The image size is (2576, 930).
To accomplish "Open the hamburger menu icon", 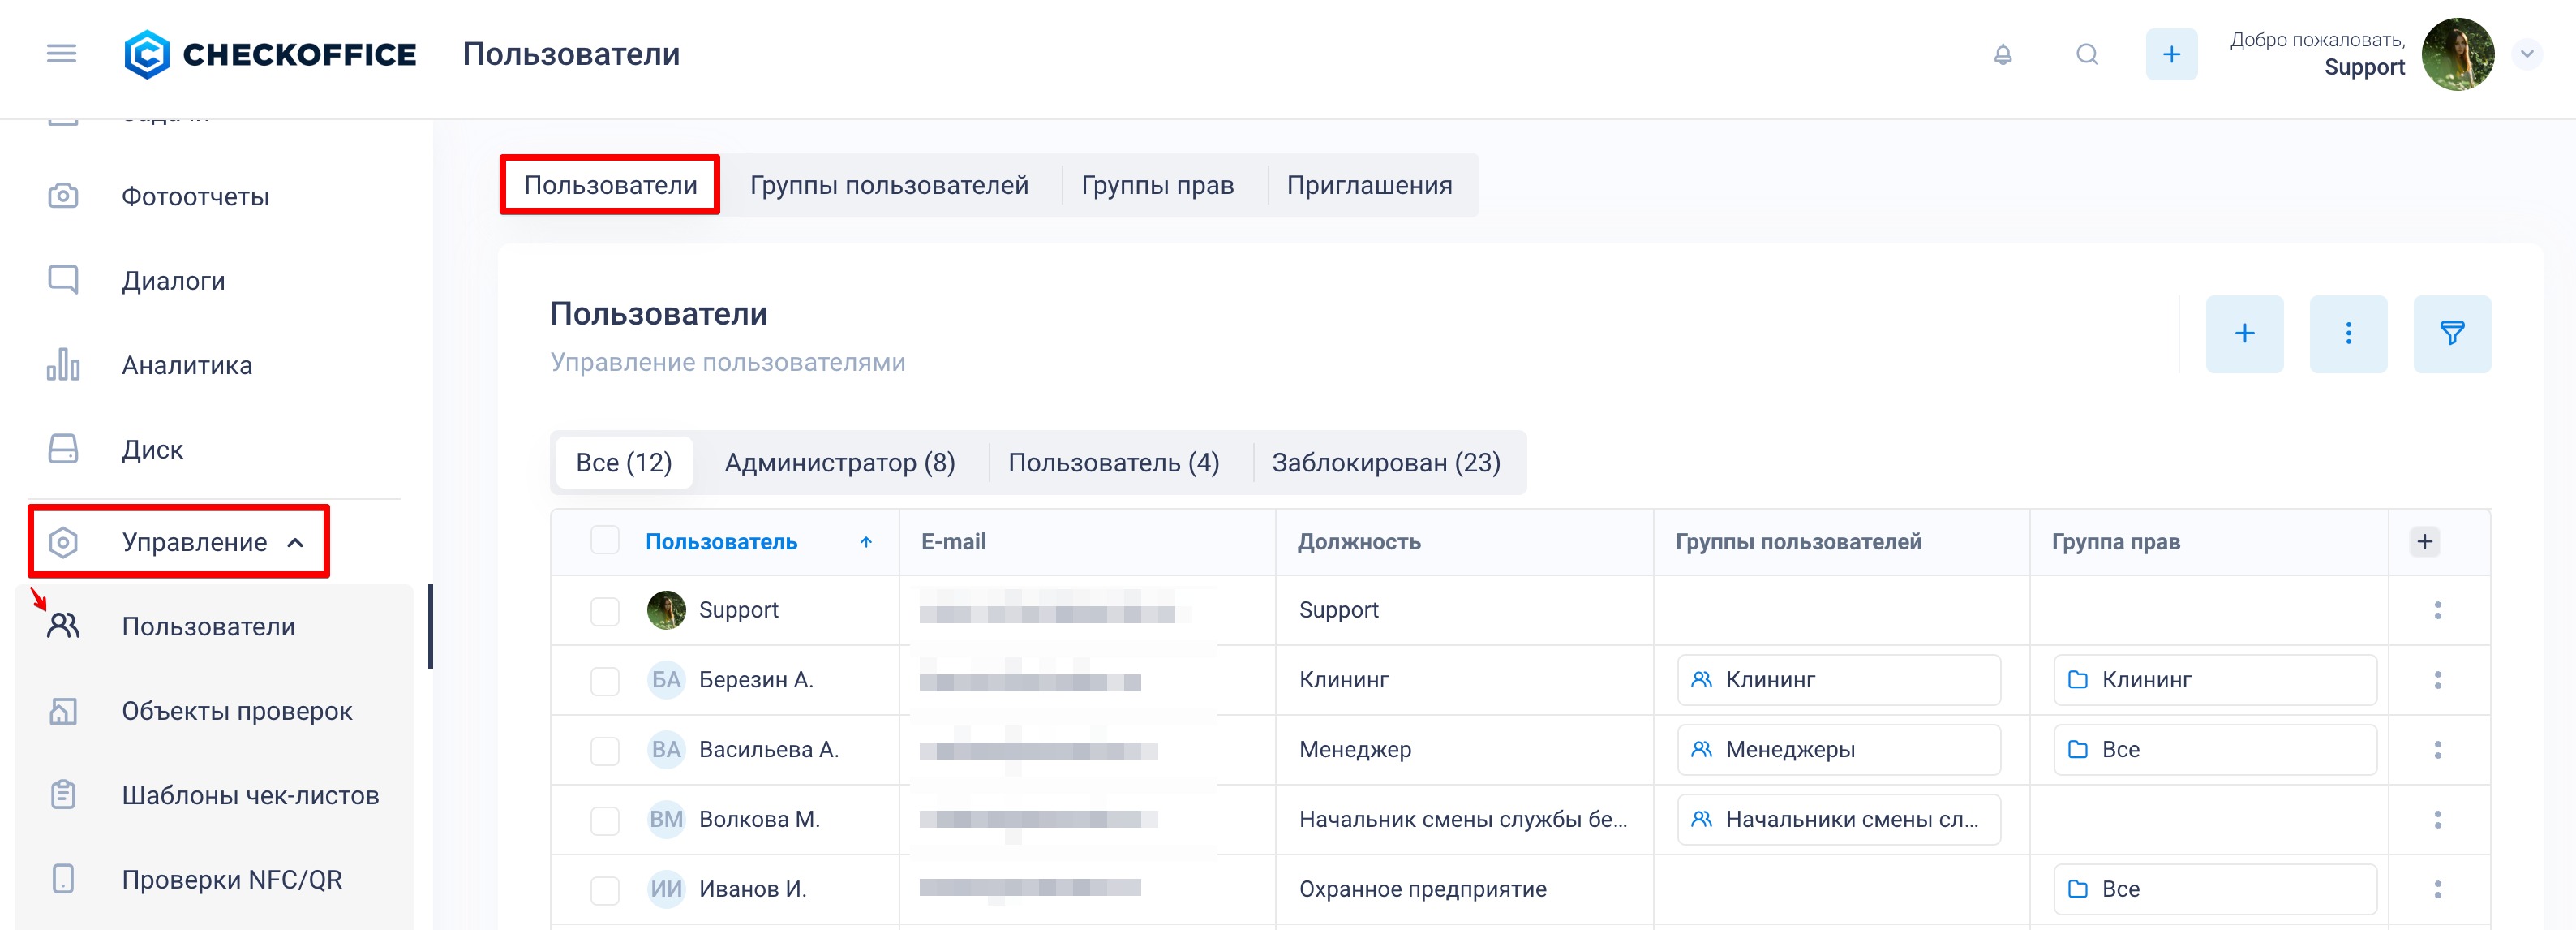I will click(x=61, y=53).
